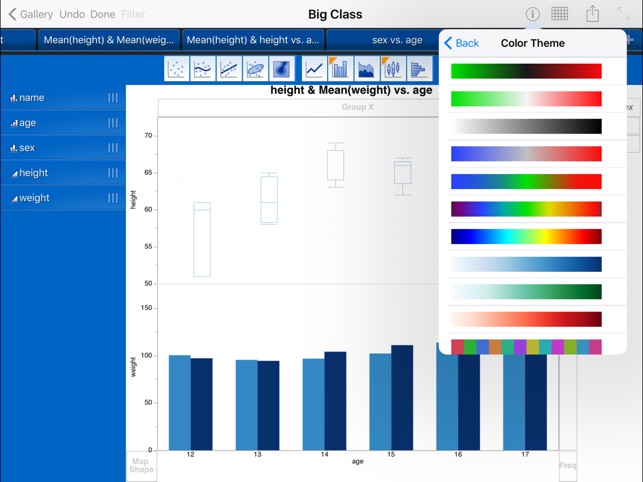
Task: Open the data table grid icon
Action: pyautogui.click(x=559, y=14)
